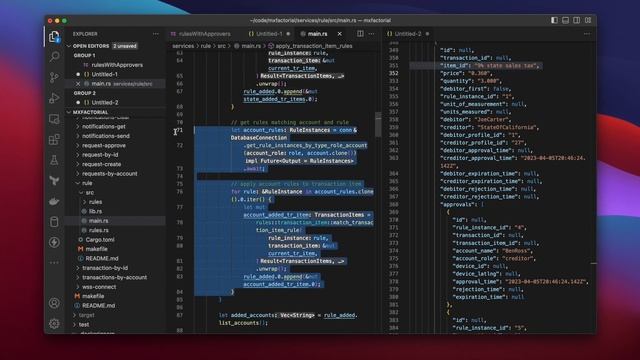Open the Docker whale view

click(54, 201)
